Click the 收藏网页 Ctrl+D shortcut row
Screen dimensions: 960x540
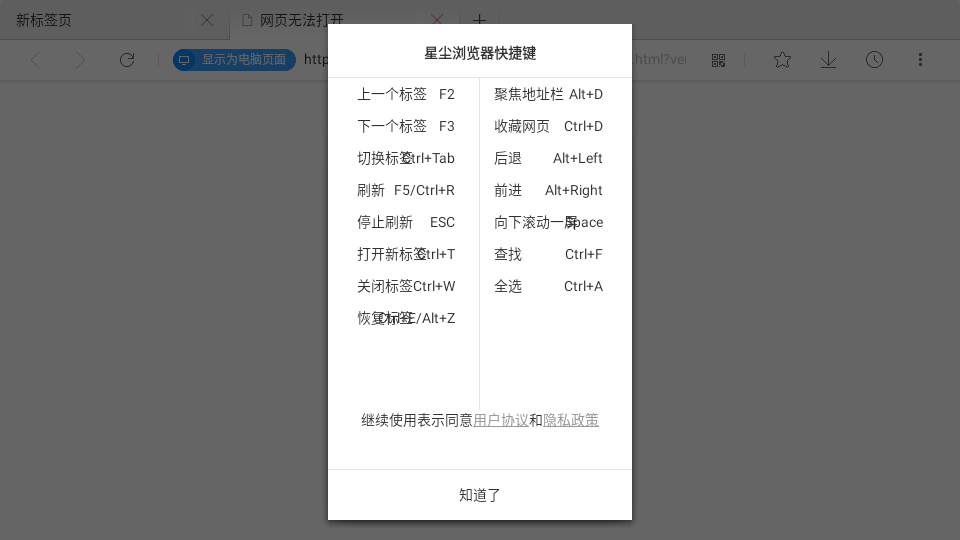pos(549,126)
